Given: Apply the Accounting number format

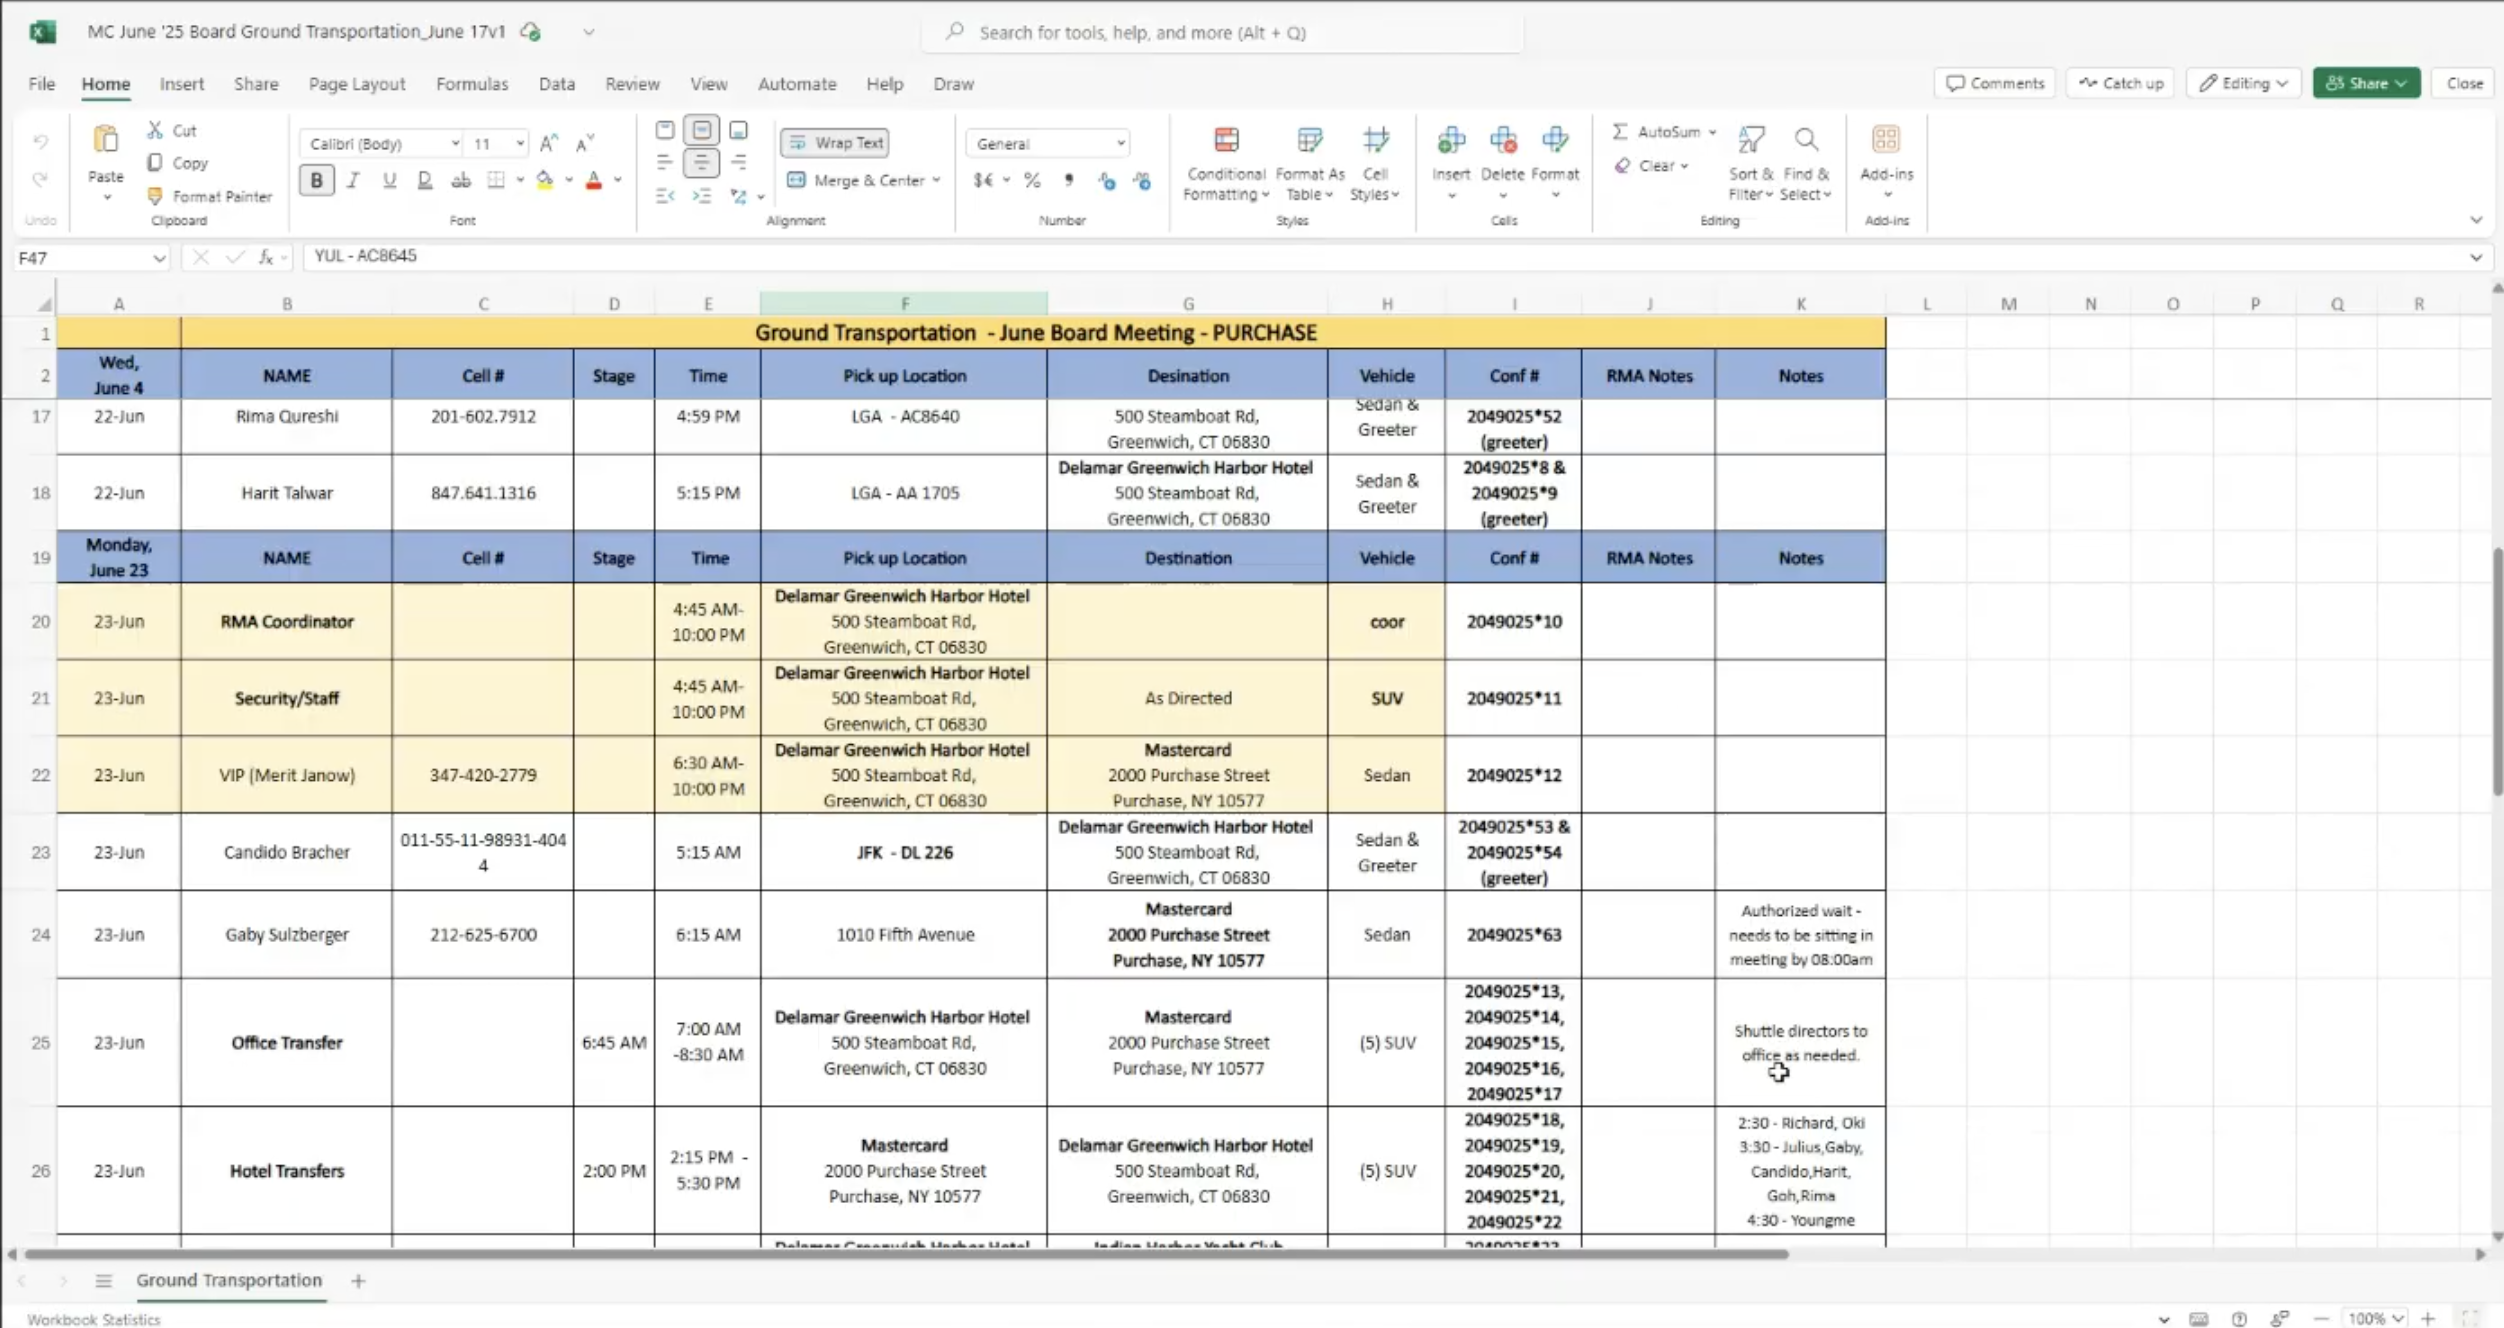Looking at the screenshot, I should [985, 180].
